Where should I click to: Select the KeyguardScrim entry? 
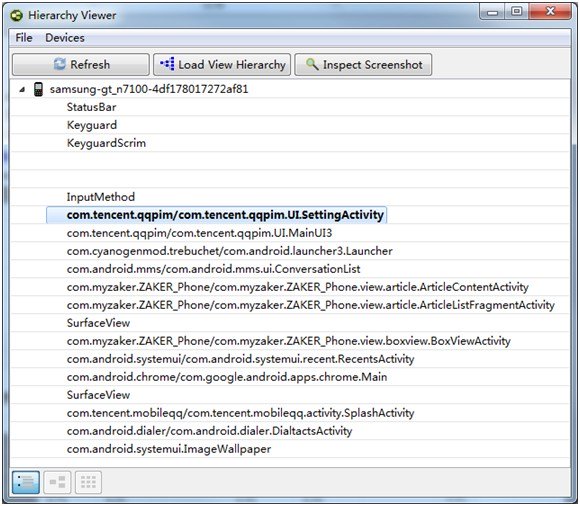[106, 143]
